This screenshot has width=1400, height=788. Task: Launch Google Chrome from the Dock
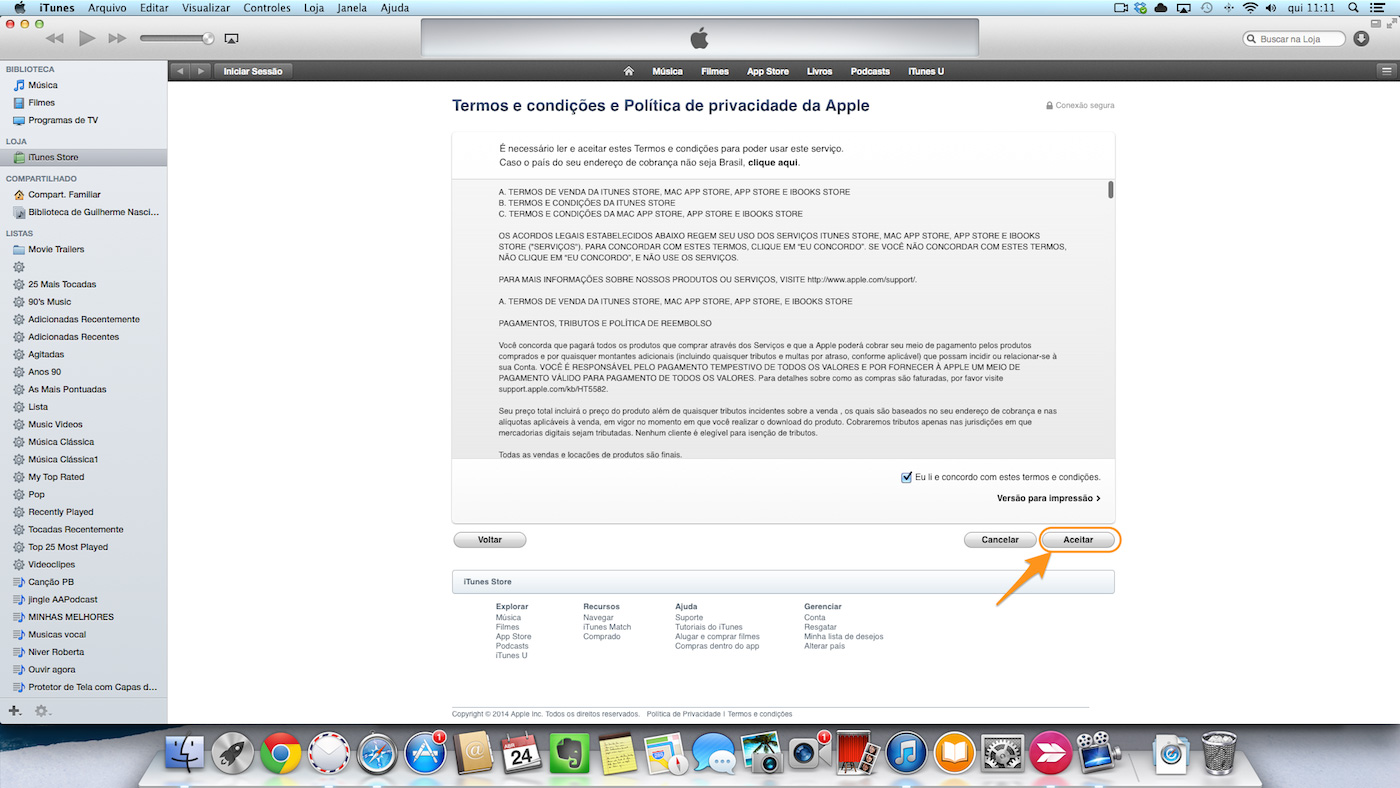coord(281,753)
